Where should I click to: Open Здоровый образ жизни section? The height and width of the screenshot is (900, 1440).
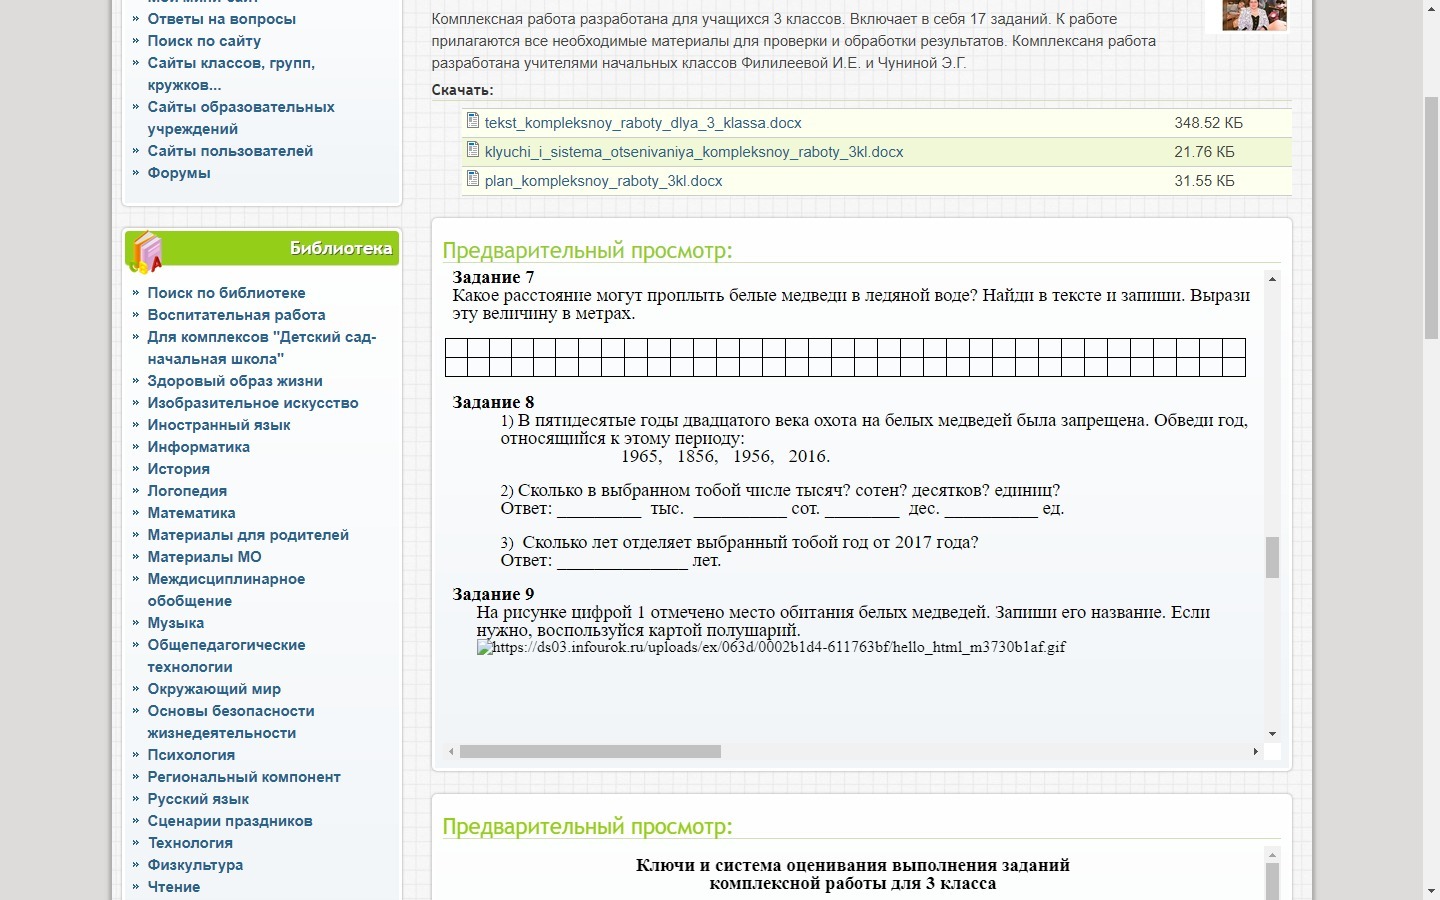coord(235,381)
